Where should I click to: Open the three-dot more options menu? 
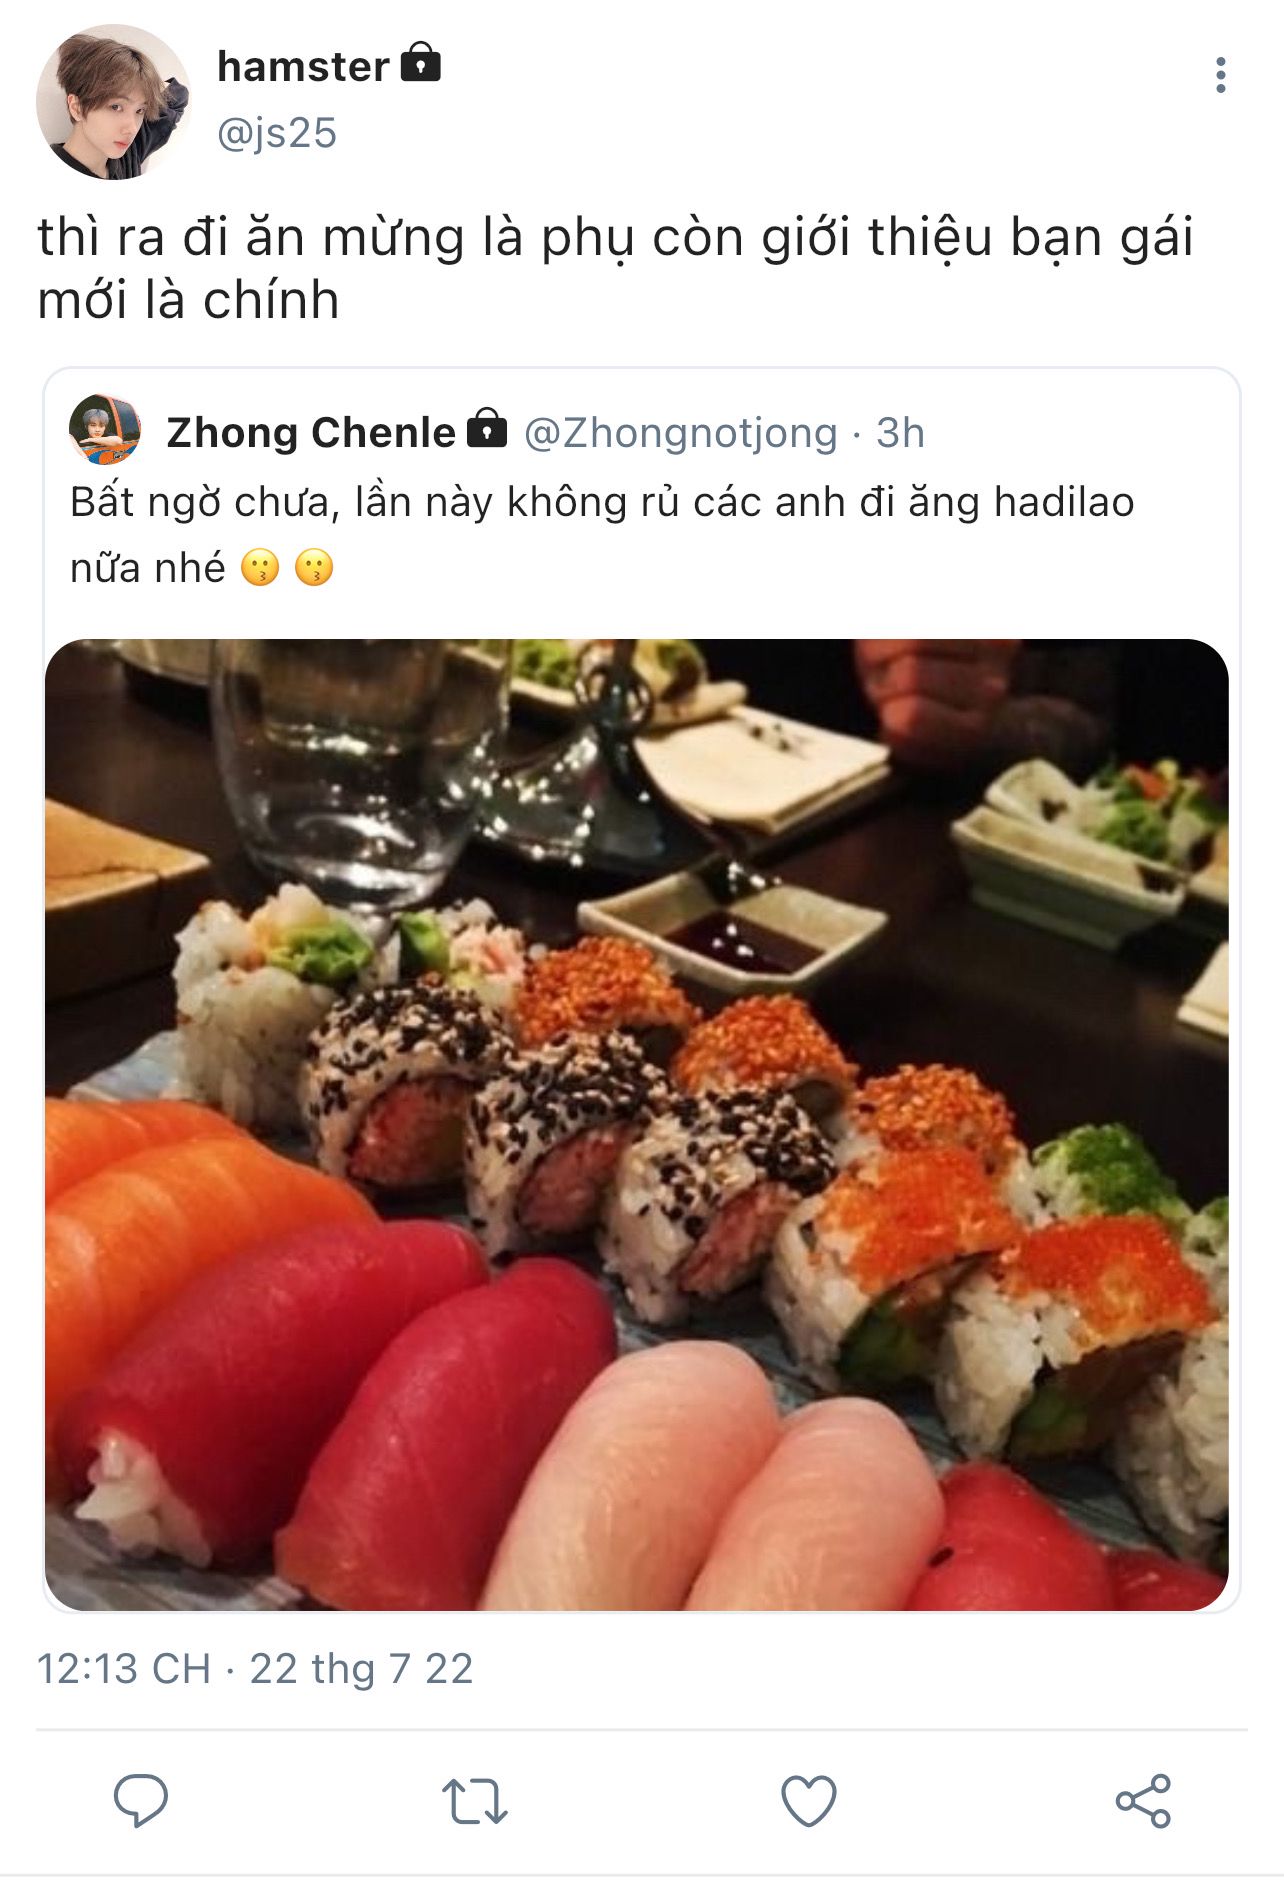tap(1220, 75)
